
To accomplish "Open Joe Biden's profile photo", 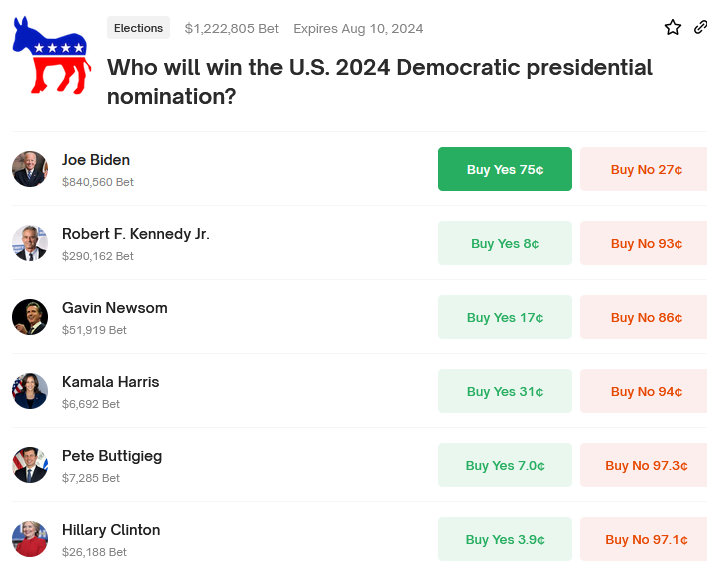I will coord(30,169).
